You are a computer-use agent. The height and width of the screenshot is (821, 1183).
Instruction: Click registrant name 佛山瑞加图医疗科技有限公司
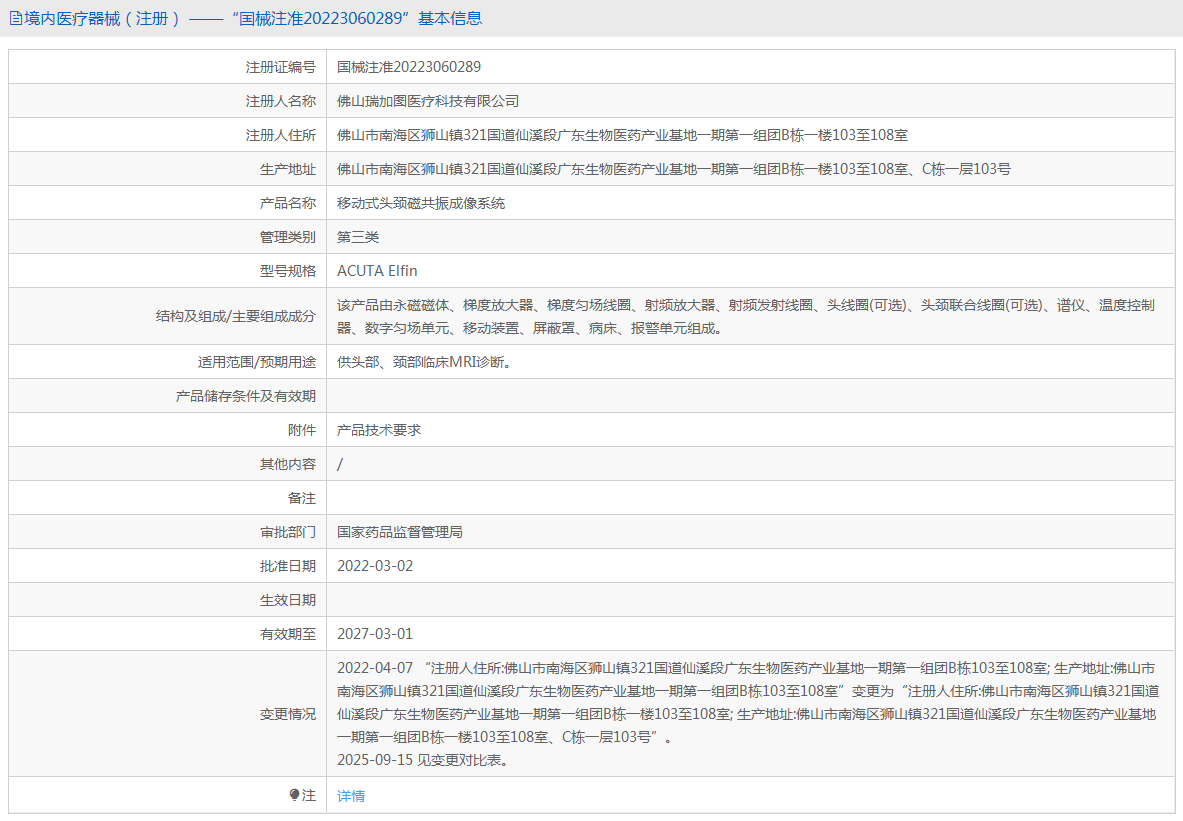point(428,101)
